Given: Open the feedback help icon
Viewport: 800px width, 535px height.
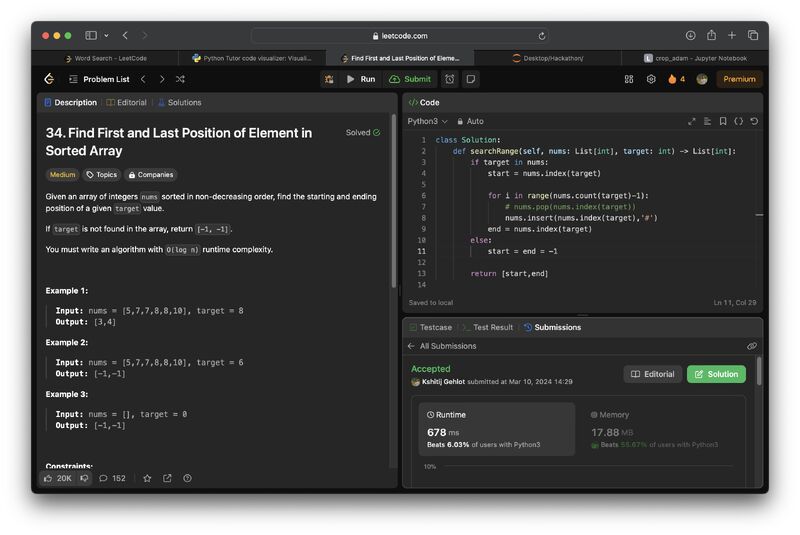Looking at the screenshot, I should click(x=187, y=478).
